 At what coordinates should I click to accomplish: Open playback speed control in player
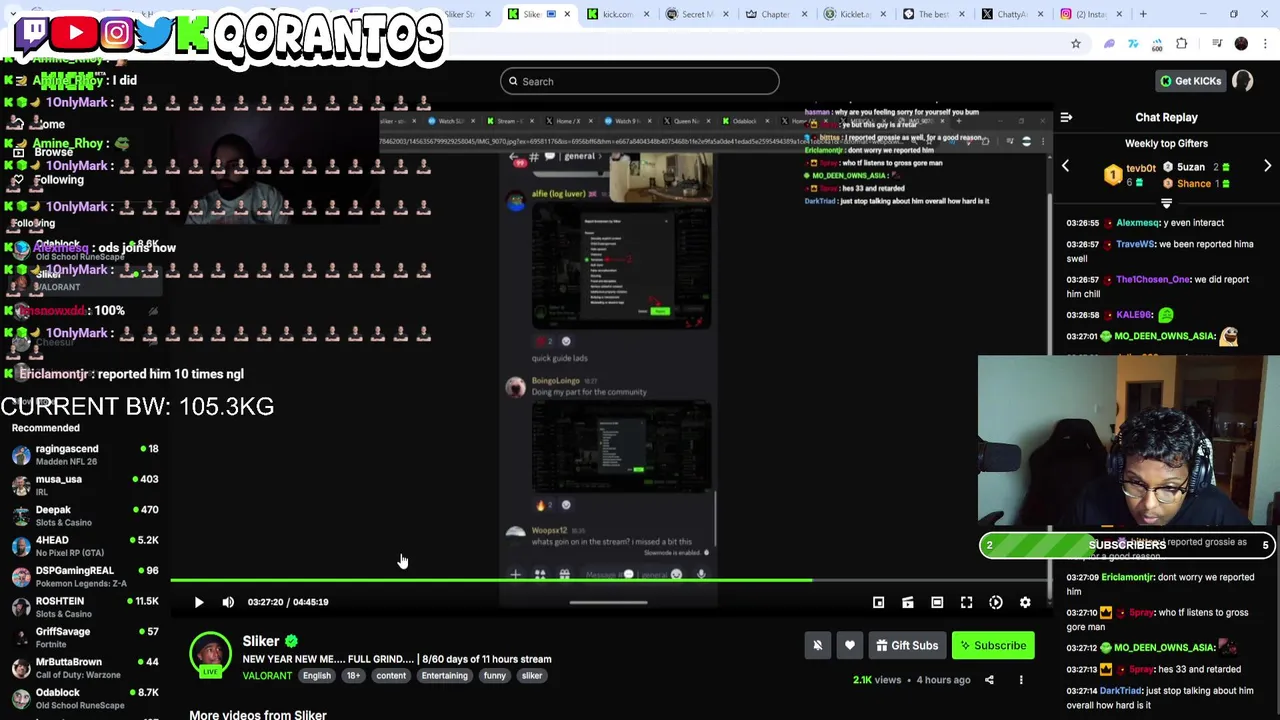tap(996, 602)
